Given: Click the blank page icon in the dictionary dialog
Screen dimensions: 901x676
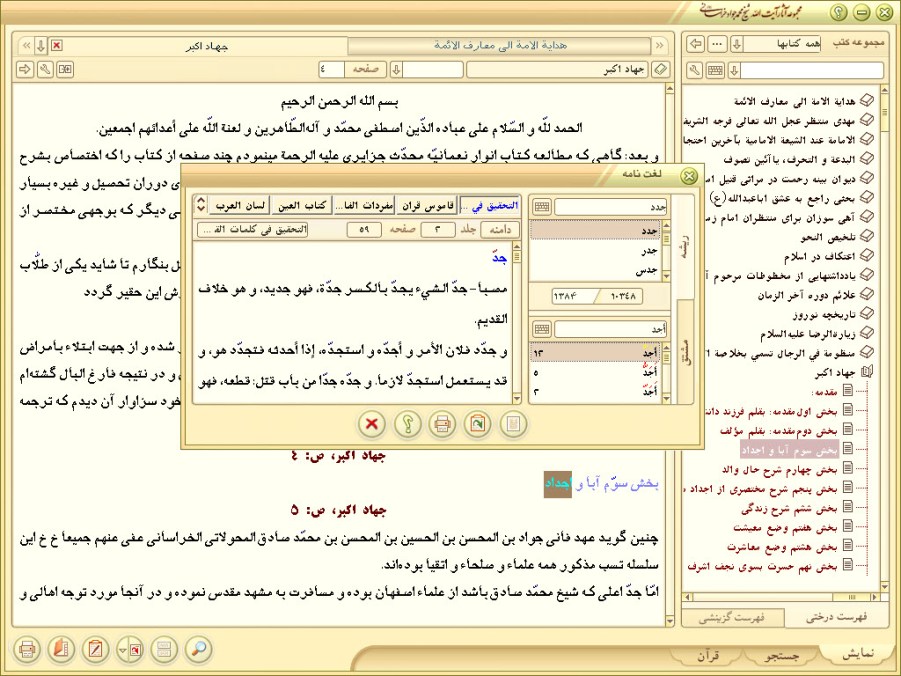Looking at the screenshot, I should point(513,424).
